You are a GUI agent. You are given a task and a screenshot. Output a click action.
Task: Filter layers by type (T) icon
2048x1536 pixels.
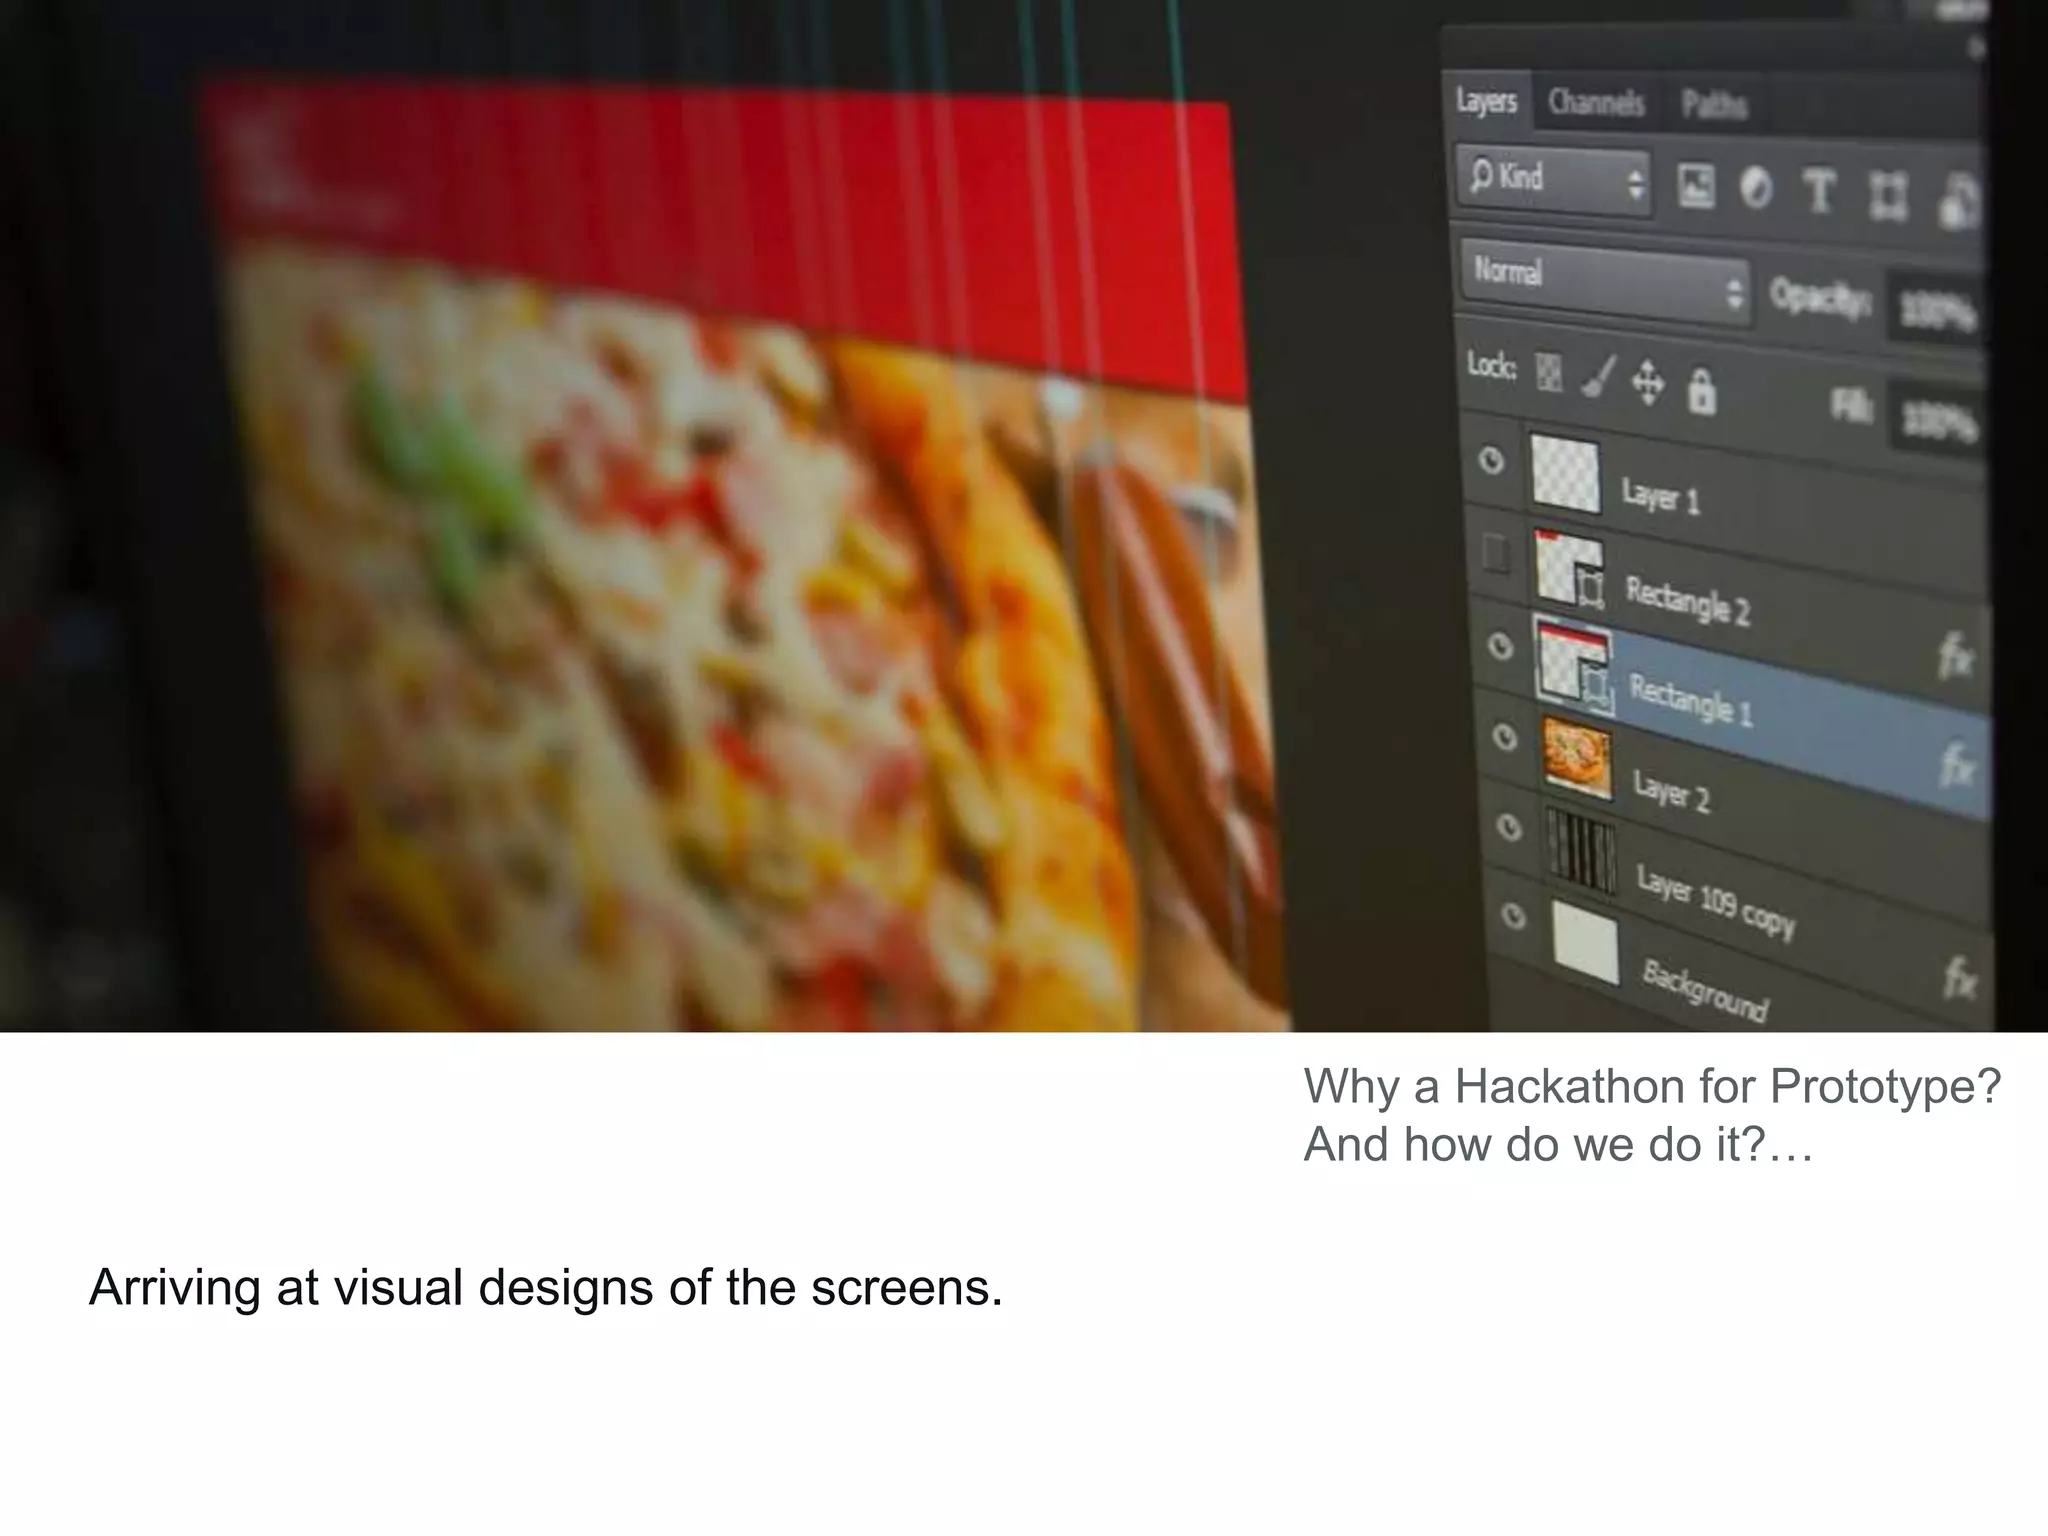click(x=1819, y=191)
